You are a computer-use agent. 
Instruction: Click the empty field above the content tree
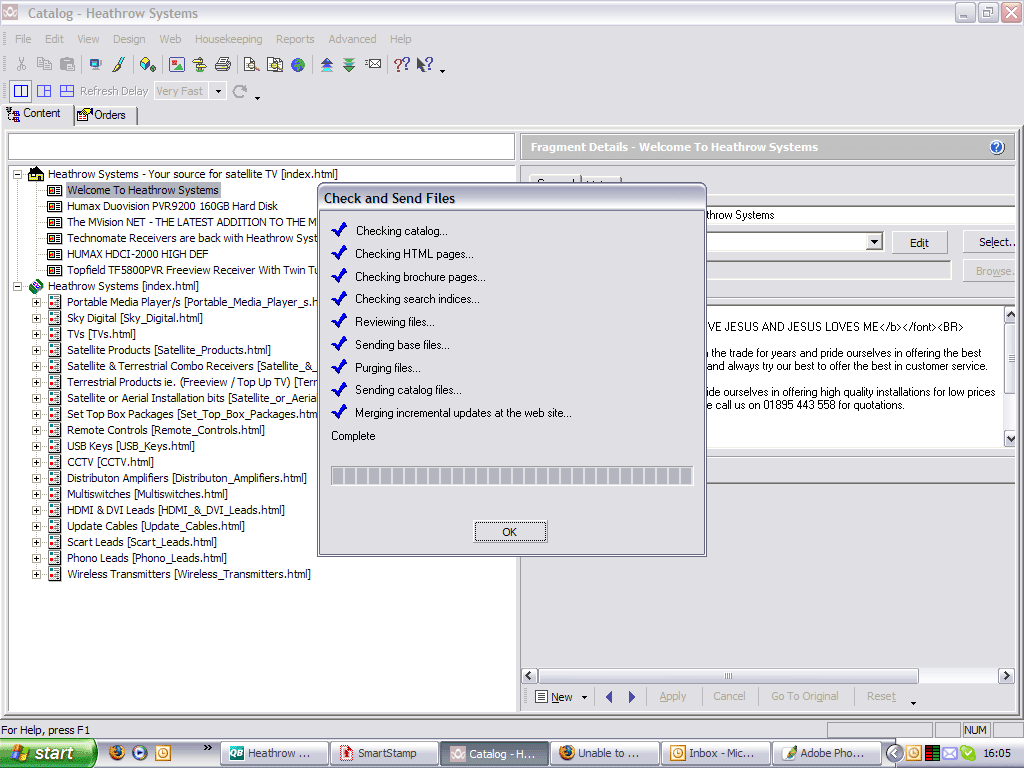coord(262,147)
